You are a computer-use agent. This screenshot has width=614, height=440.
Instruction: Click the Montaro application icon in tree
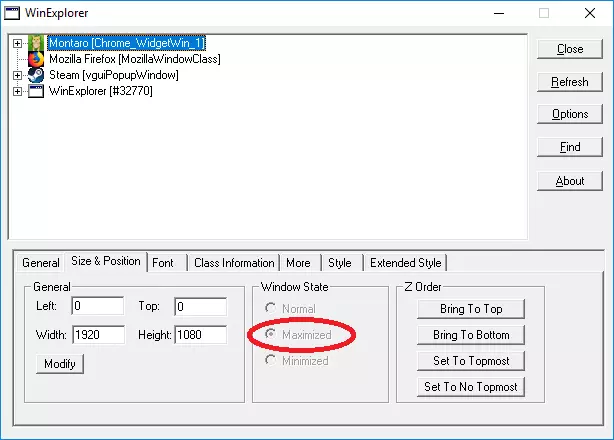[36, 43]
